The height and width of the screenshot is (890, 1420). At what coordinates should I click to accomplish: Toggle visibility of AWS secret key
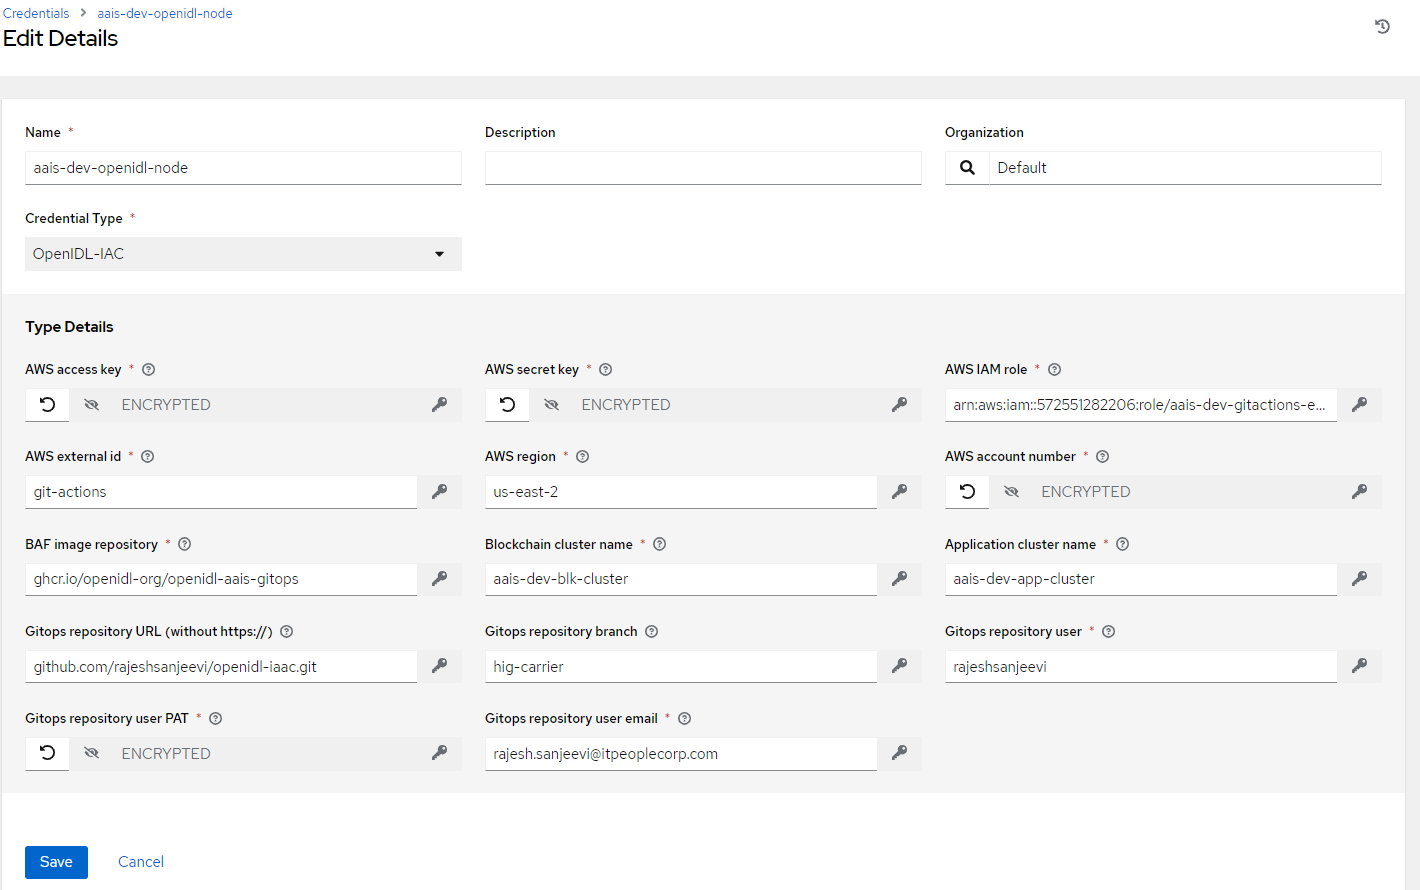551,405
